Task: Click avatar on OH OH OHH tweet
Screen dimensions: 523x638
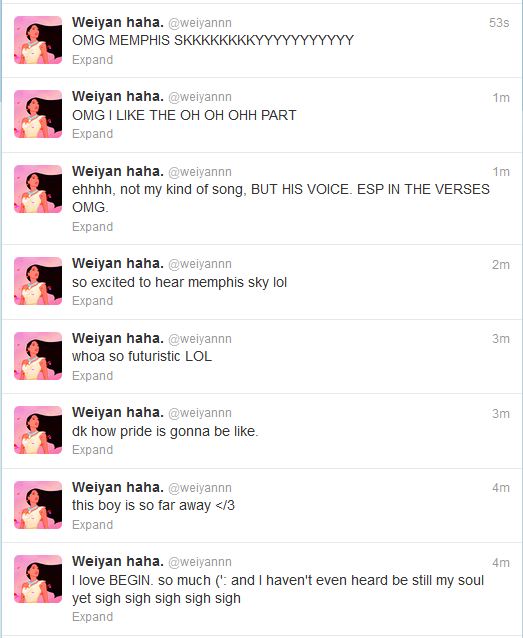Action: tap(38, 114)
